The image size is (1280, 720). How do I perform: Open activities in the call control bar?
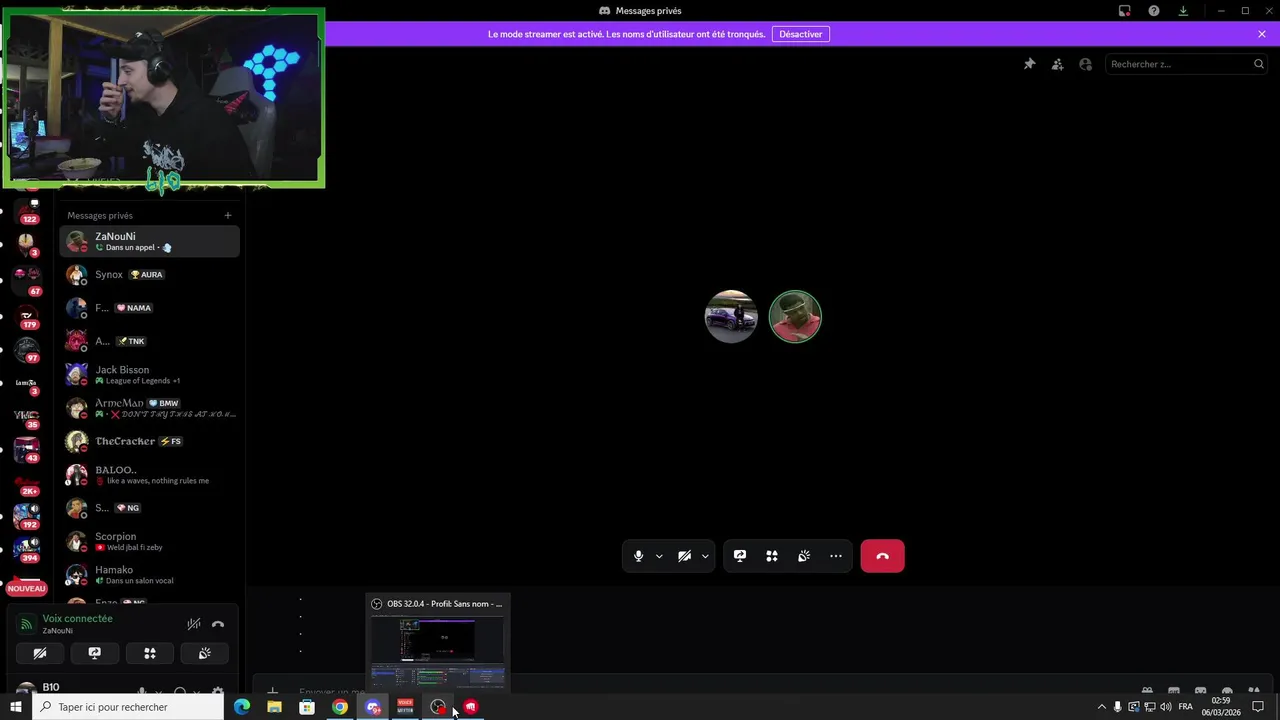[772, 556]
